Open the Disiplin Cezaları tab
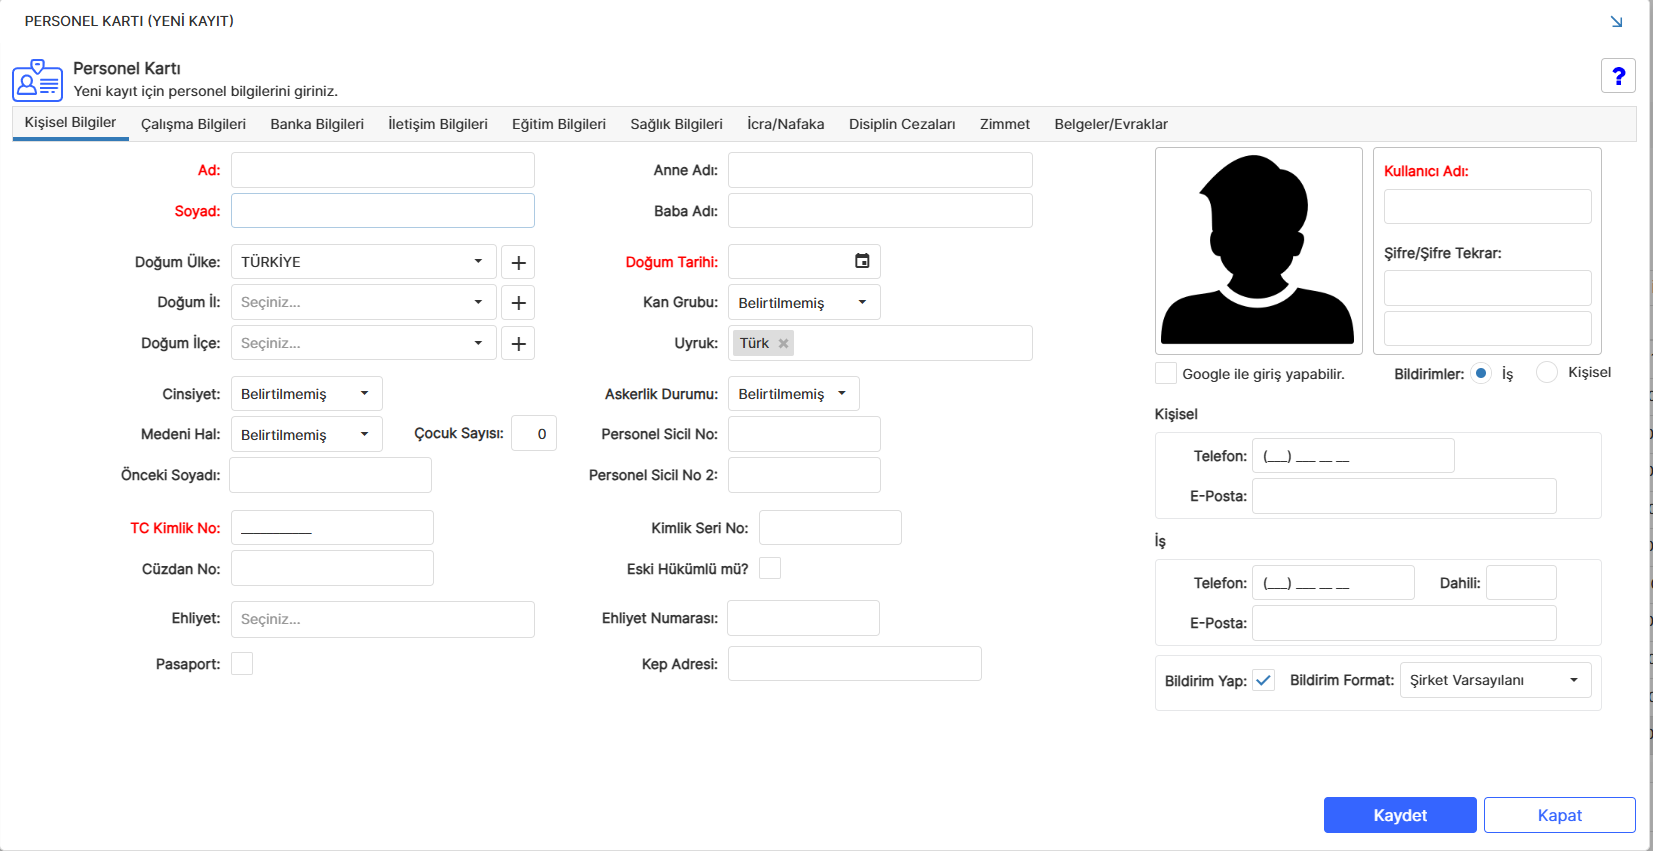Image resolution: width=1653 pixels, height=851 pixels. [x=902, y=124]
